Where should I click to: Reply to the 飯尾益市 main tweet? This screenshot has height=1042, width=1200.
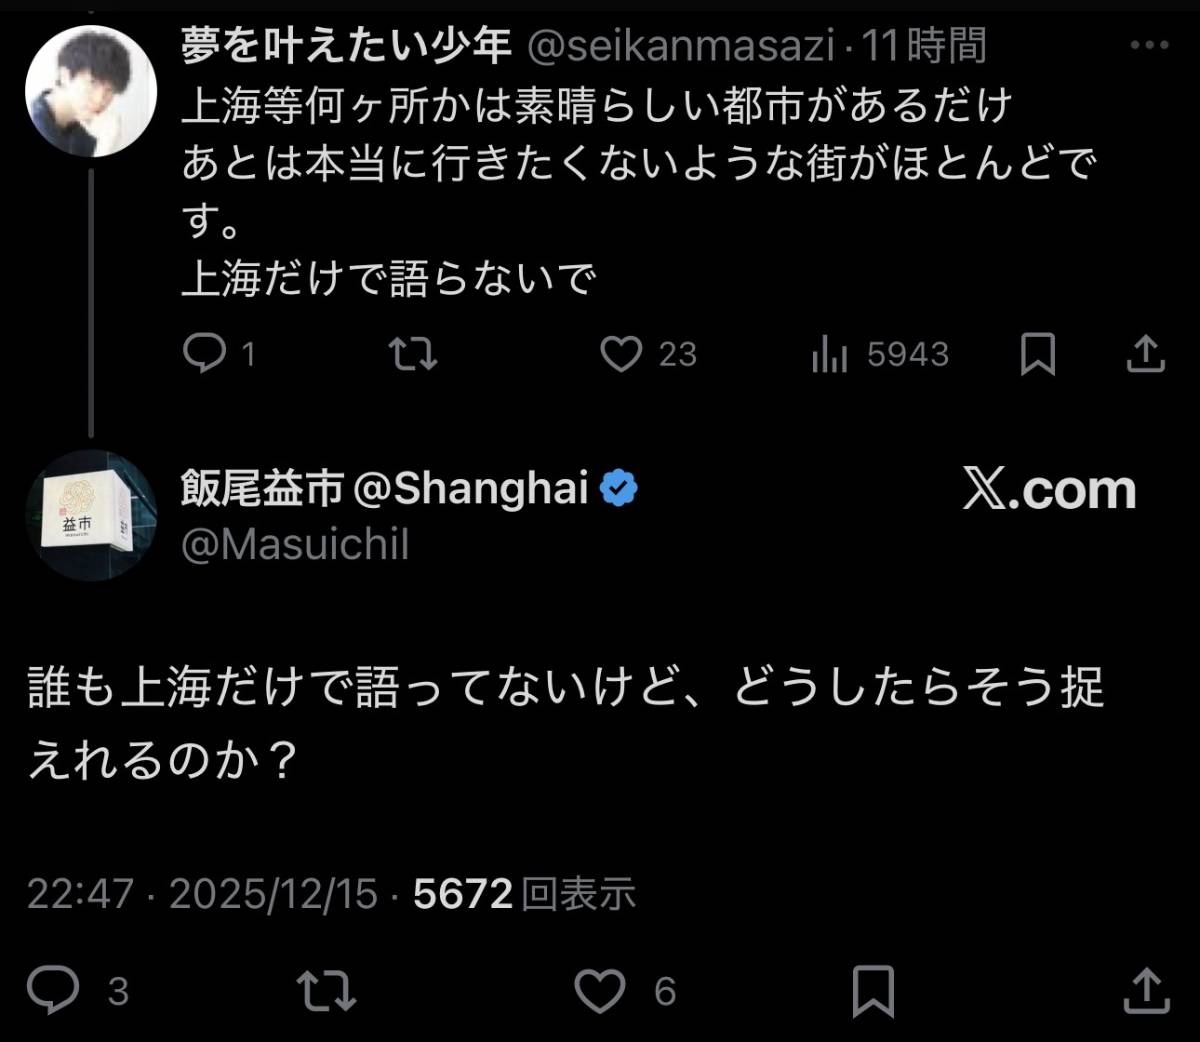[53, 990]
